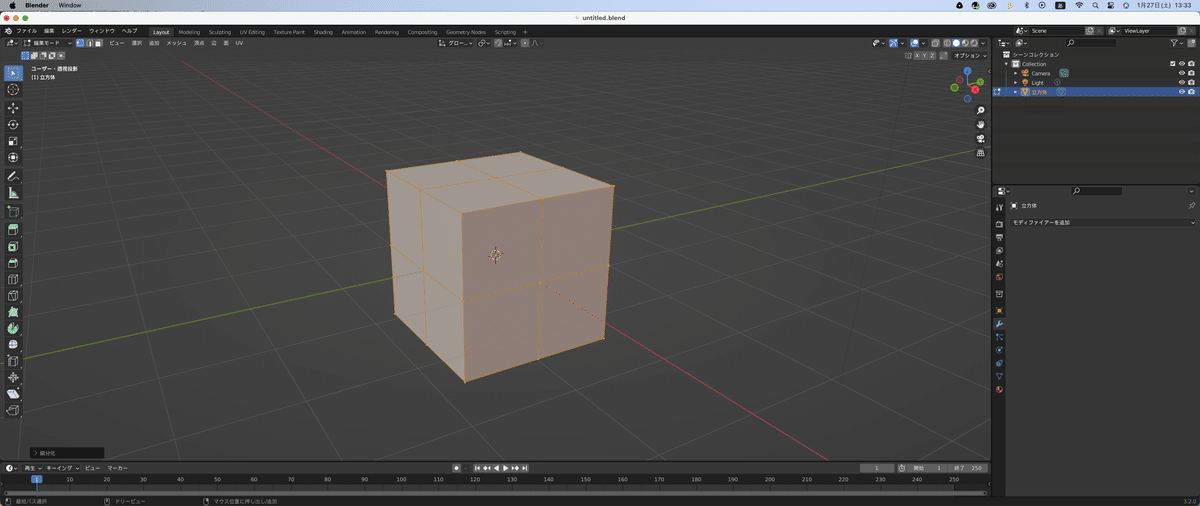Toggle Collection visibility eye icon
The width and height of the screenshot is (1200, 506).
click(1181, 64)
